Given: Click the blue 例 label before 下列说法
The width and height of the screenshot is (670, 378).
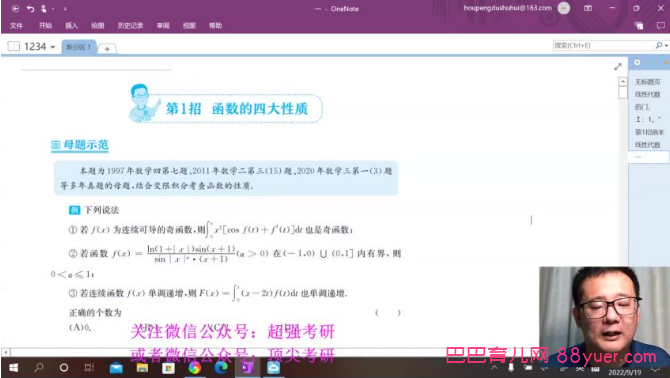Looking at the screenshot, I should (x=74, y=210).
